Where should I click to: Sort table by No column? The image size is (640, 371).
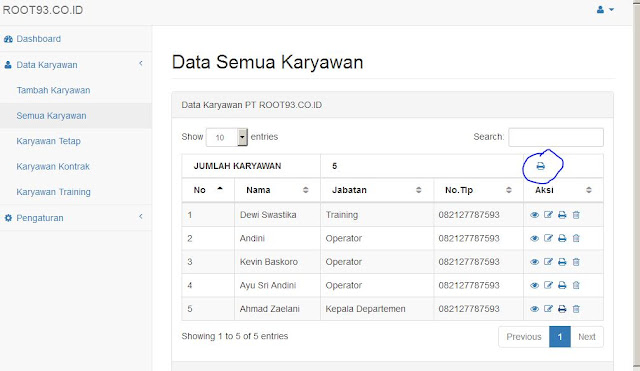(208, 190)
